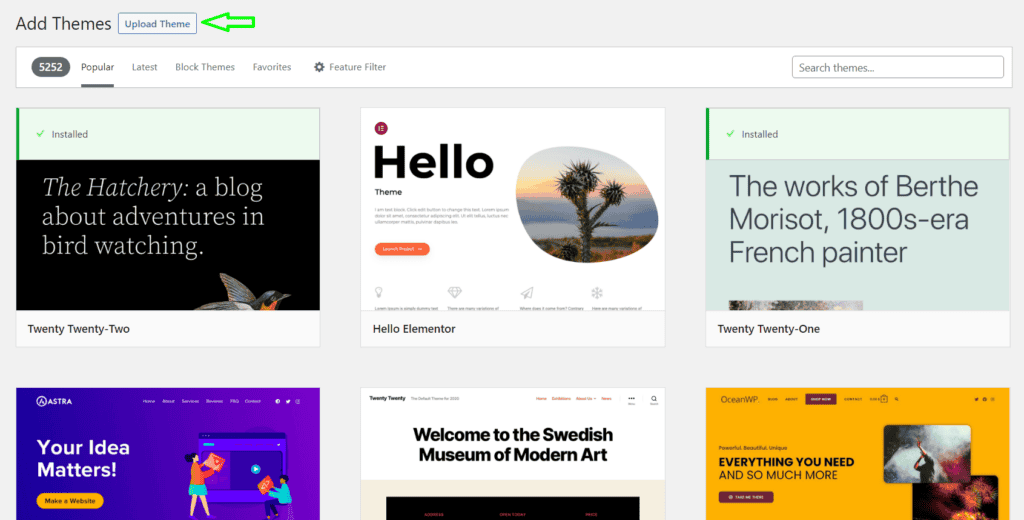Click the search icon in Twenty Twenty preview
This screenshot has width=1024, height=520.
click(x=654, y=400)
